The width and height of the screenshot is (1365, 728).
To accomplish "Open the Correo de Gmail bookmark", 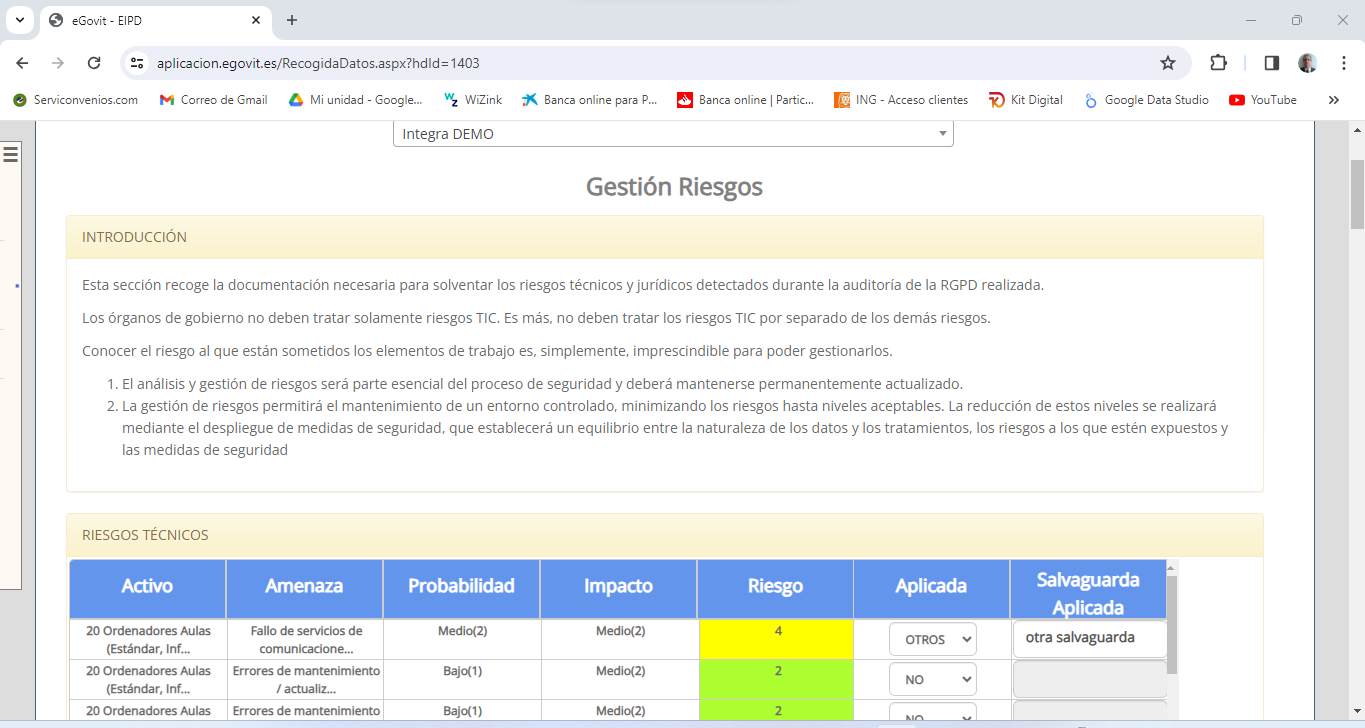I will [214, 100].
